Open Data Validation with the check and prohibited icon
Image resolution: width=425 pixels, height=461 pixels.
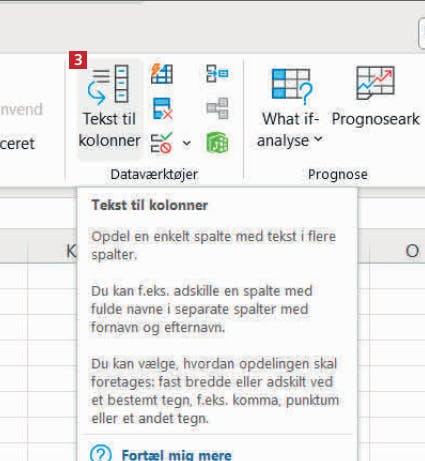161,143
